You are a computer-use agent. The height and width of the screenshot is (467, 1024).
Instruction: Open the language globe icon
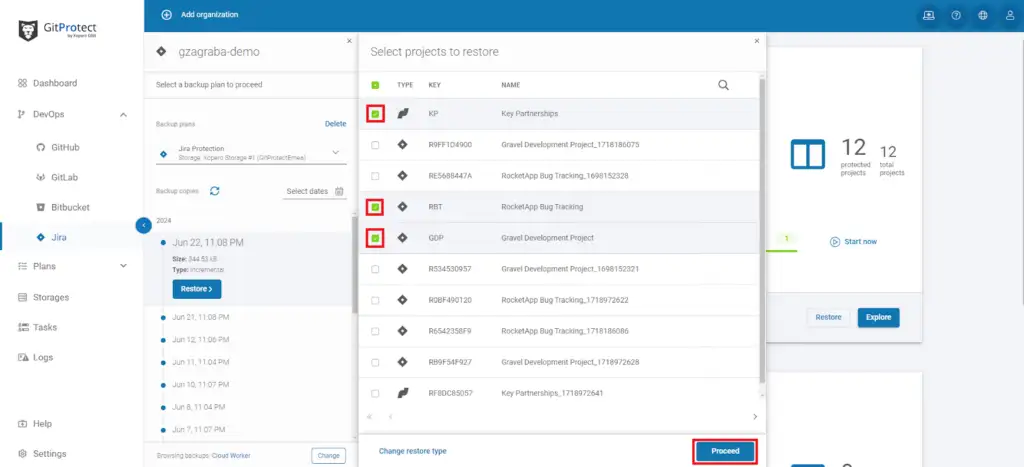click(983, 16)
